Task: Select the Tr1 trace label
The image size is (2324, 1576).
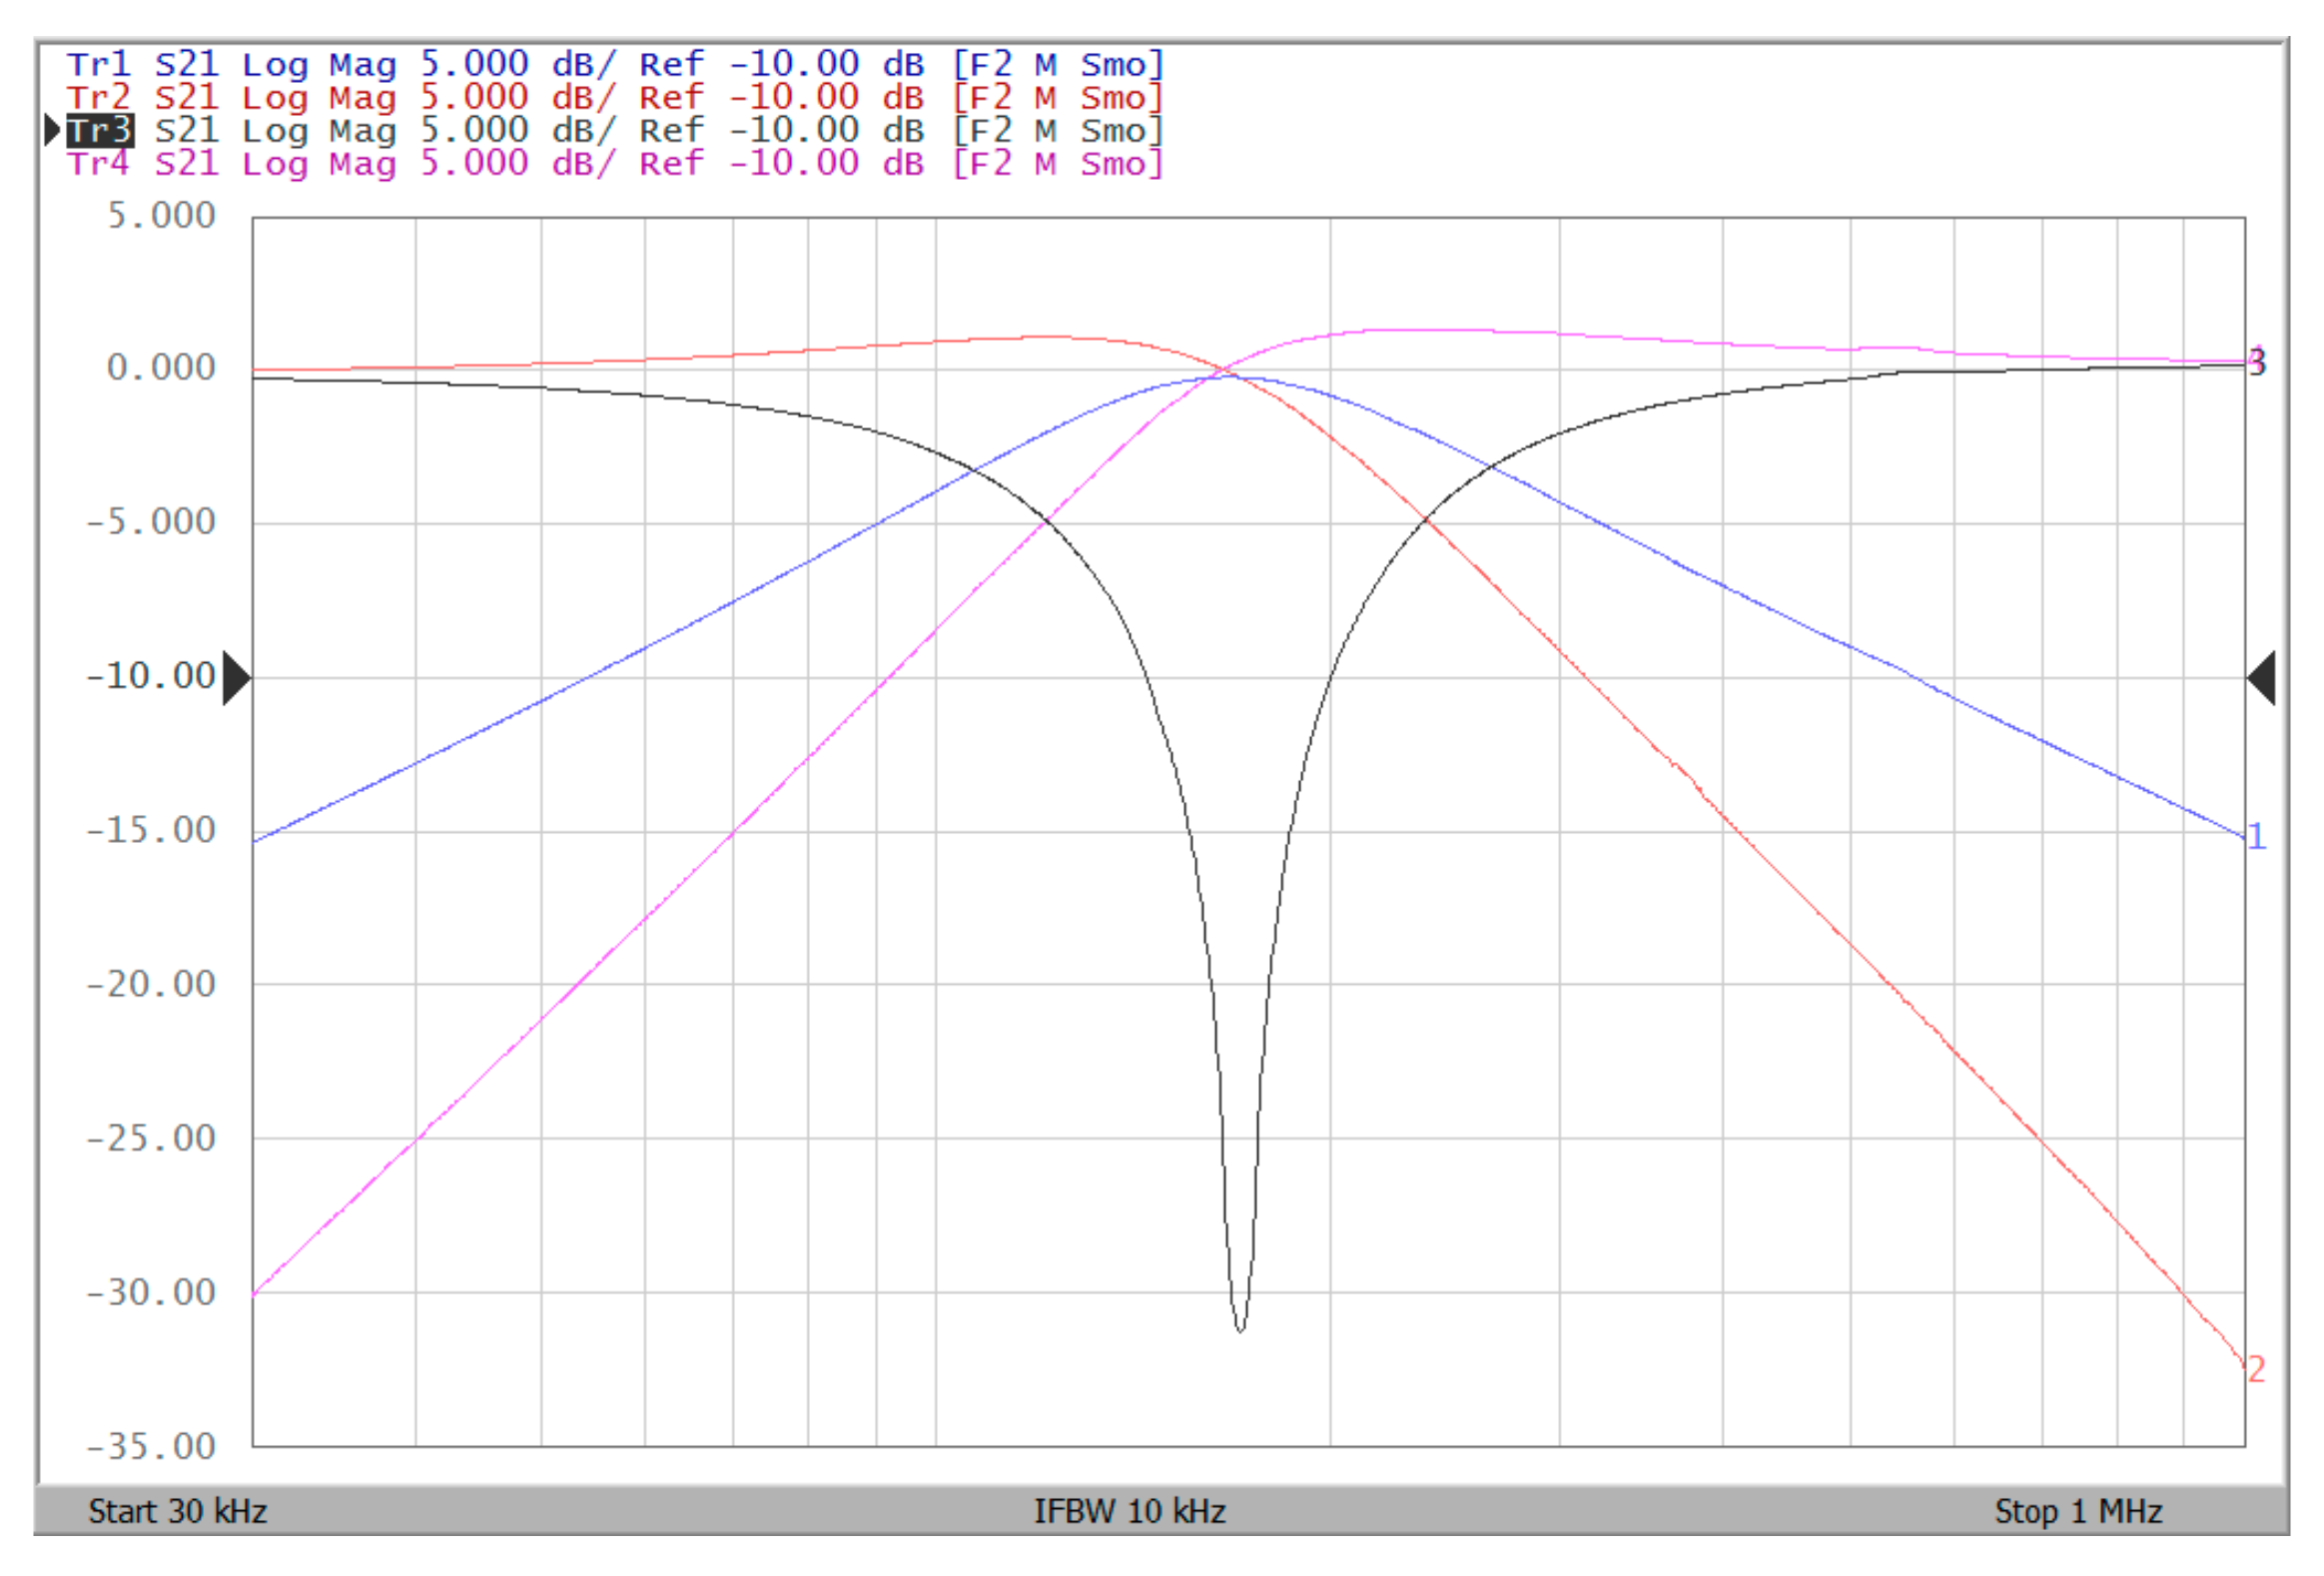Action: click(99, 65)
